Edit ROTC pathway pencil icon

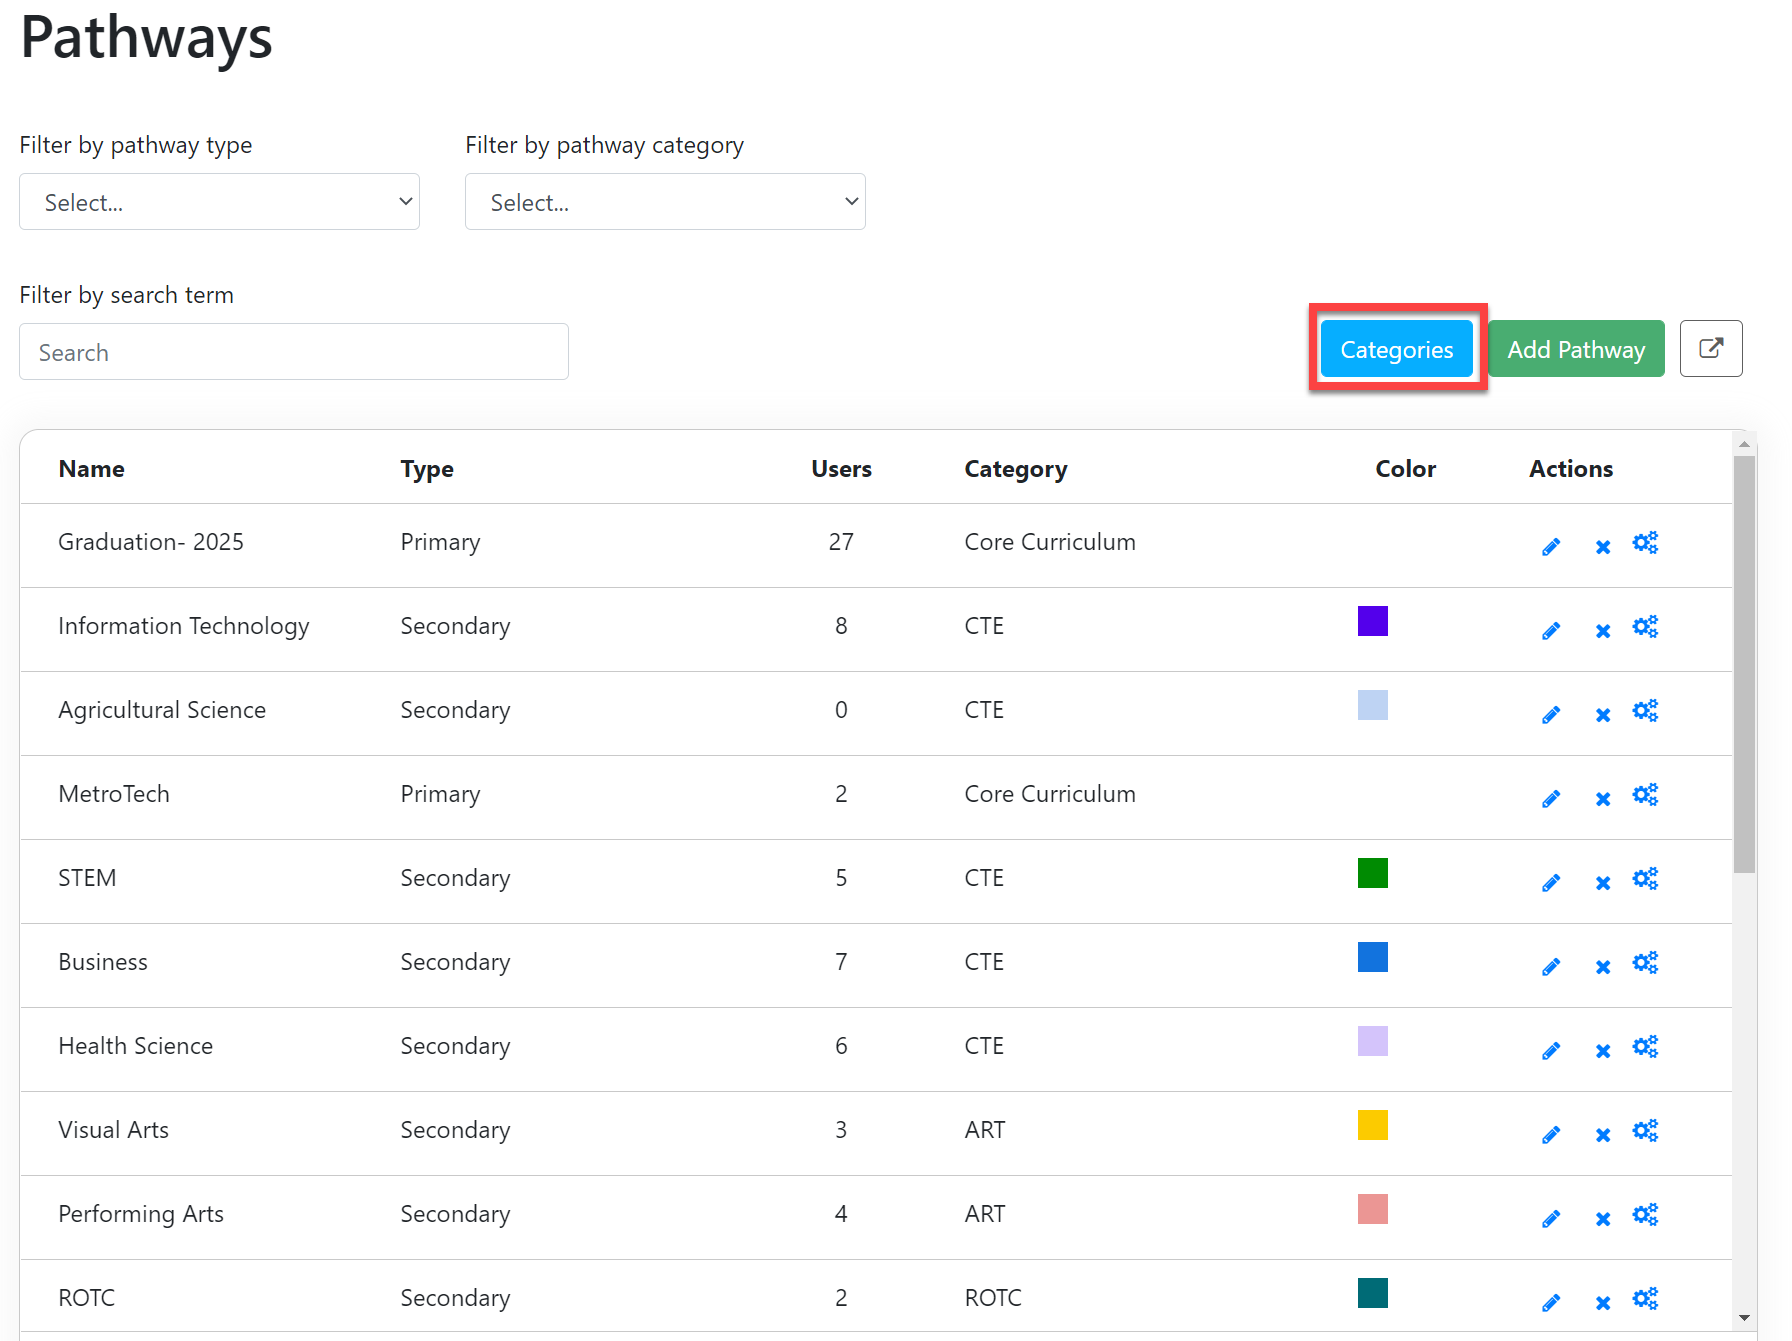[1551, 1303]
